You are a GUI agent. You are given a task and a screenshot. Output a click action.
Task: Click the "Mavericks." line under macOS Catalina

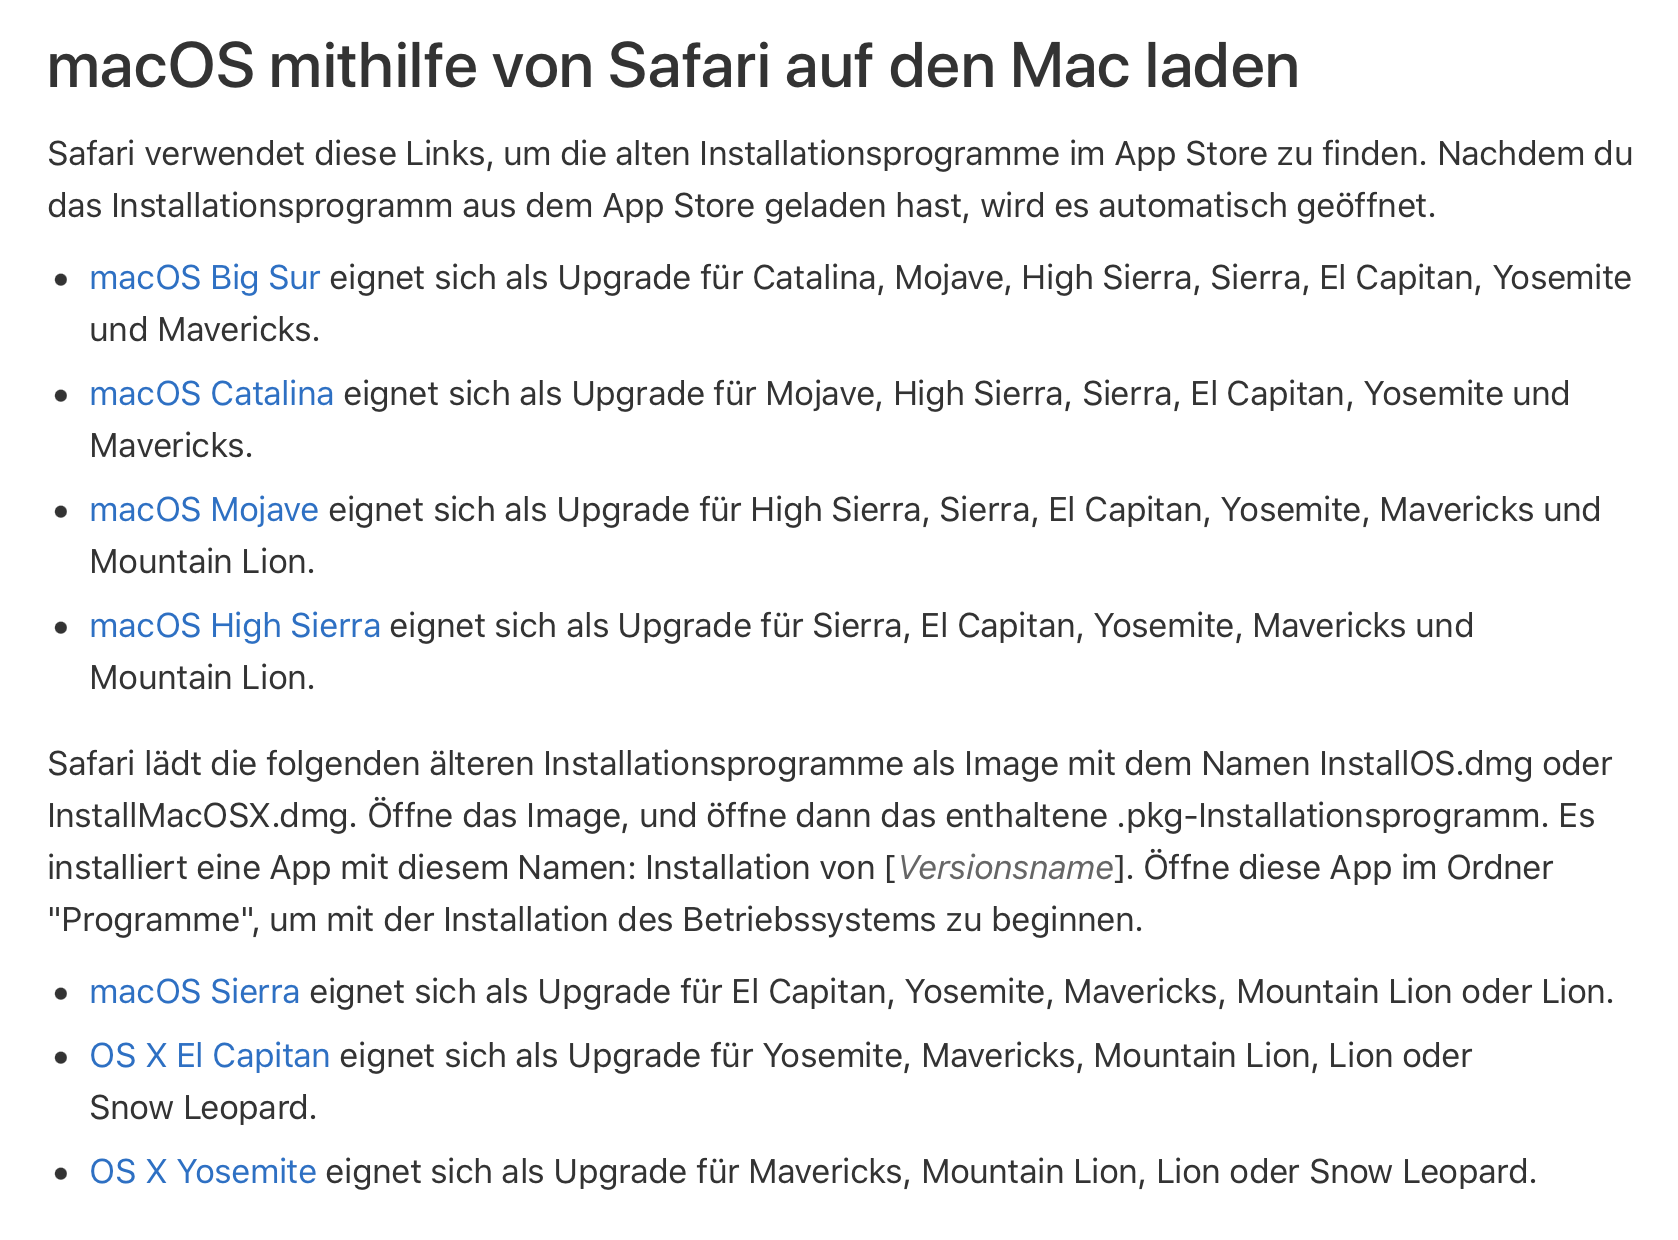click(x=171, y=446)
